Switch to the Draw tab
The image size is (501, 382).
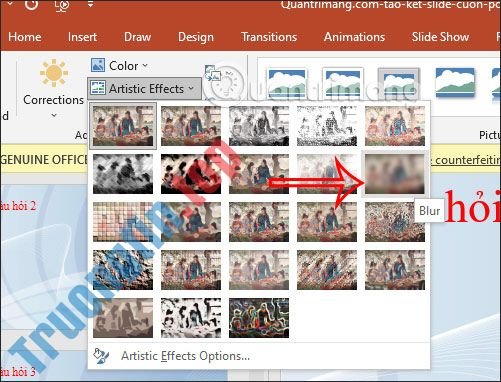tap(137, 37)
